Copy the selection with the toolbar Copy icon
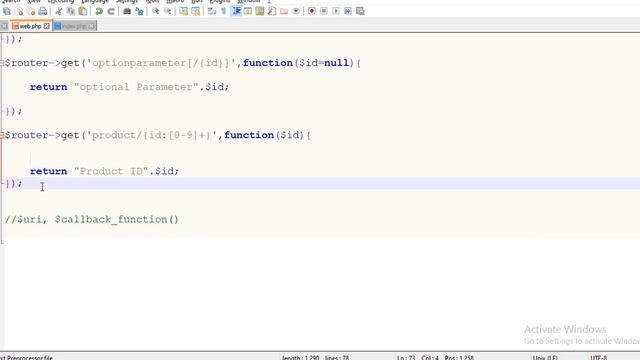The image size is (640, 360). click(71, 11)
